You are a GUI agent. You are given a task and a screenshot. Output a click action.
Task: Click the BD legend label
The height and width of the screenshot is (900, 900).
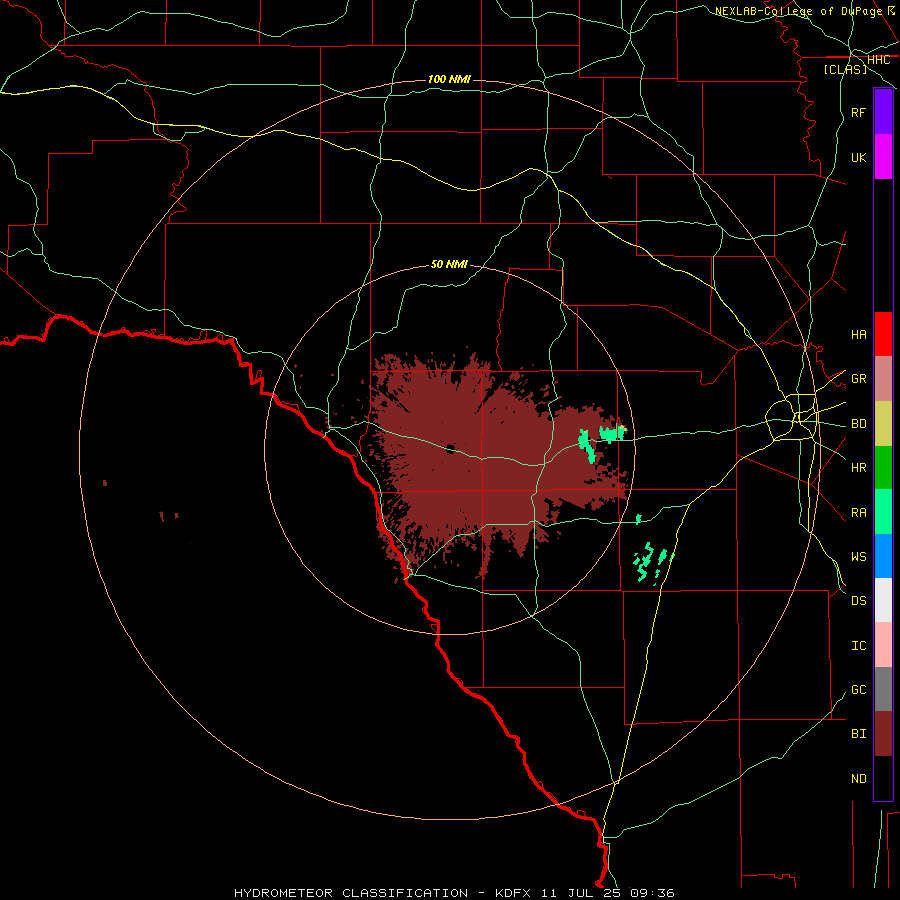[859, 424]
